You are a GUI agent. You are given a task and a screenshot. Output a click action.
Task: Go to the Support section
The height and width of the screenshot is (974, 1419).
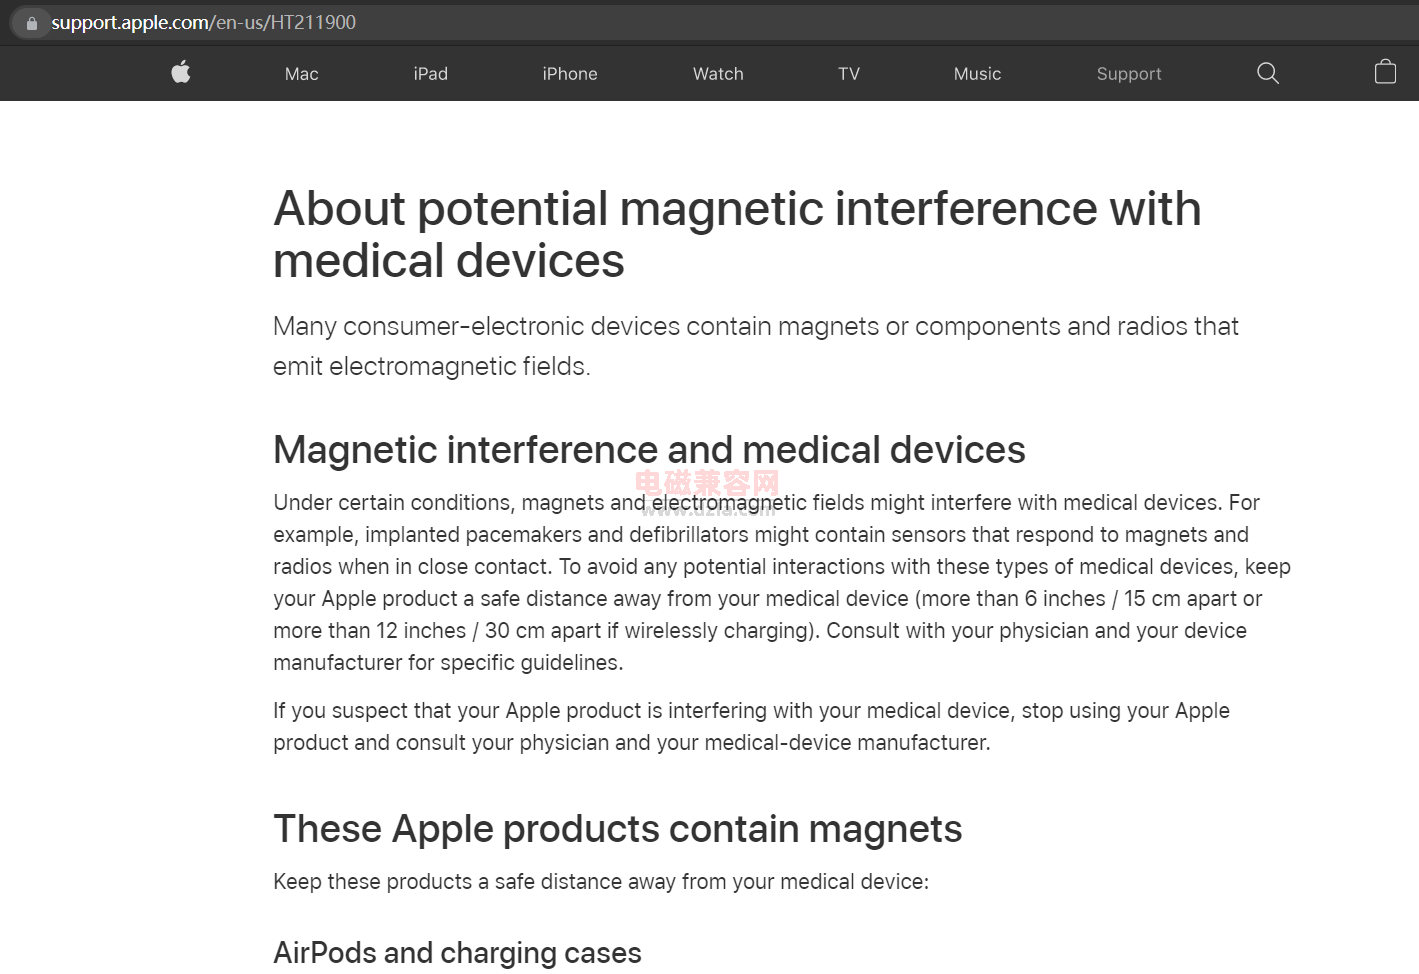click(1129, 74)
